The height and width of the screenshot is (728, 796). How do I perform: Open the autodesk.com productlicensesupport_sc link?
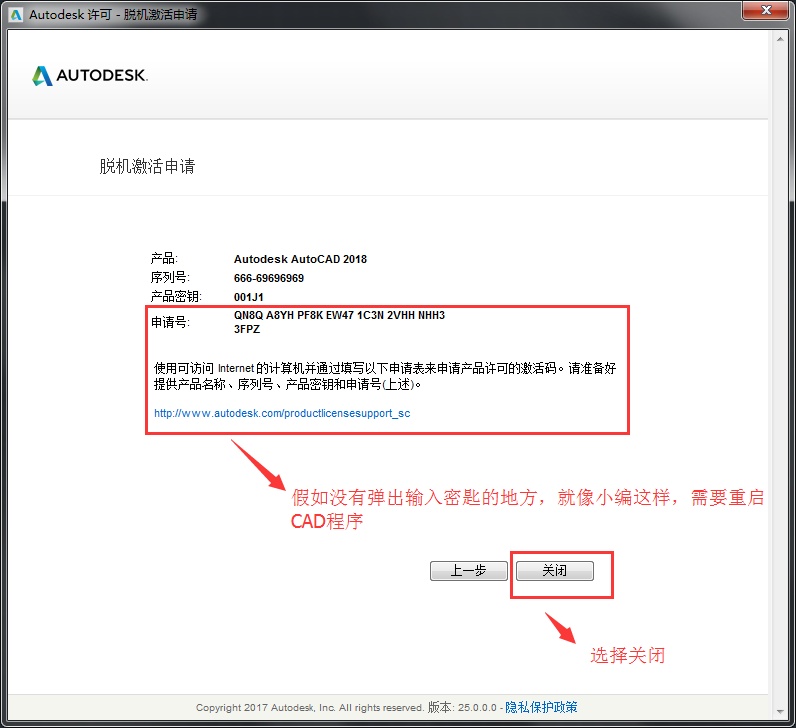(282, 412)
